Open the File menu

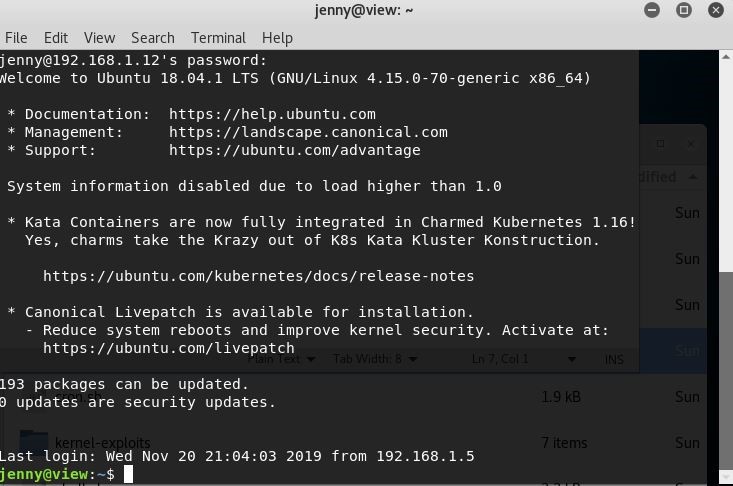coord(16,38)
